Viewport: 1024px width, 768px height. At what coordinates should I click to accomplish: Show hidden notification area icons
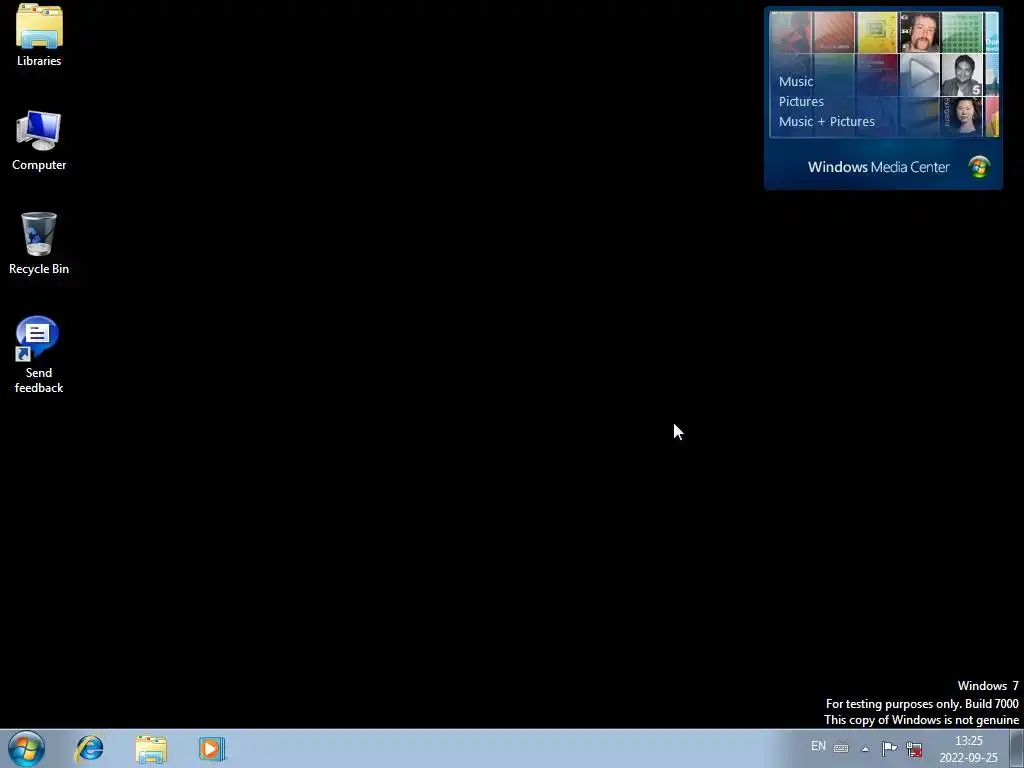(865, 749)
